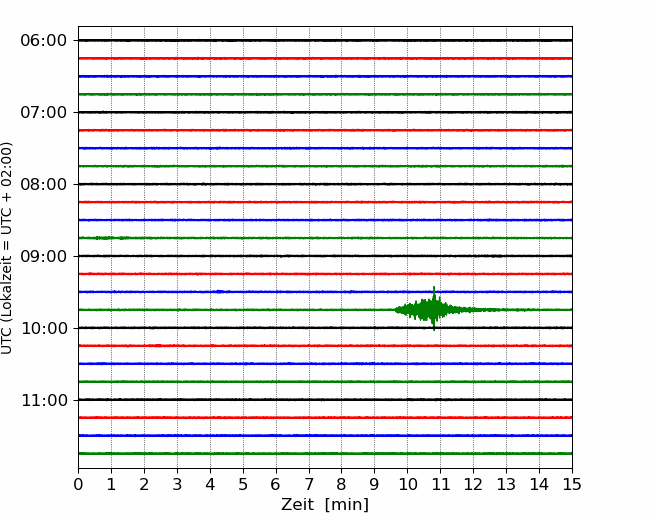Select the x-axis tick label 11
650x520 pixels.
(440, 484)
